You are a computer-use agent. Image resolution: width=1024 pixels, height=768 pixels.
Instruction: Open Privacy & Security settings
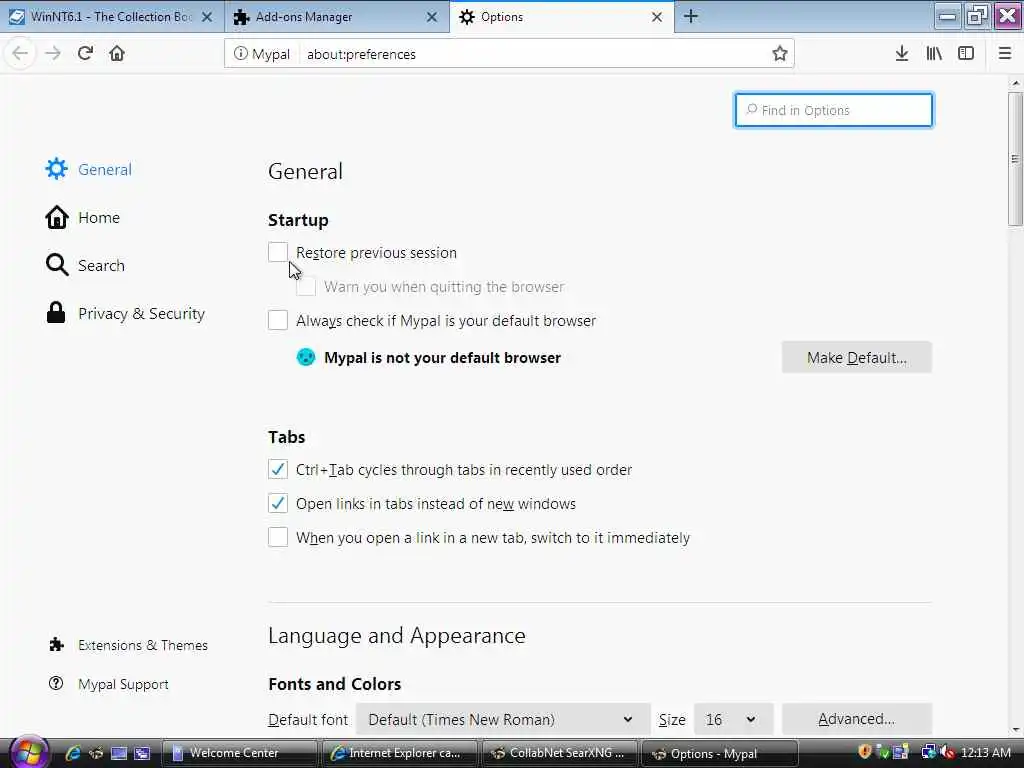tap(125, 313)
